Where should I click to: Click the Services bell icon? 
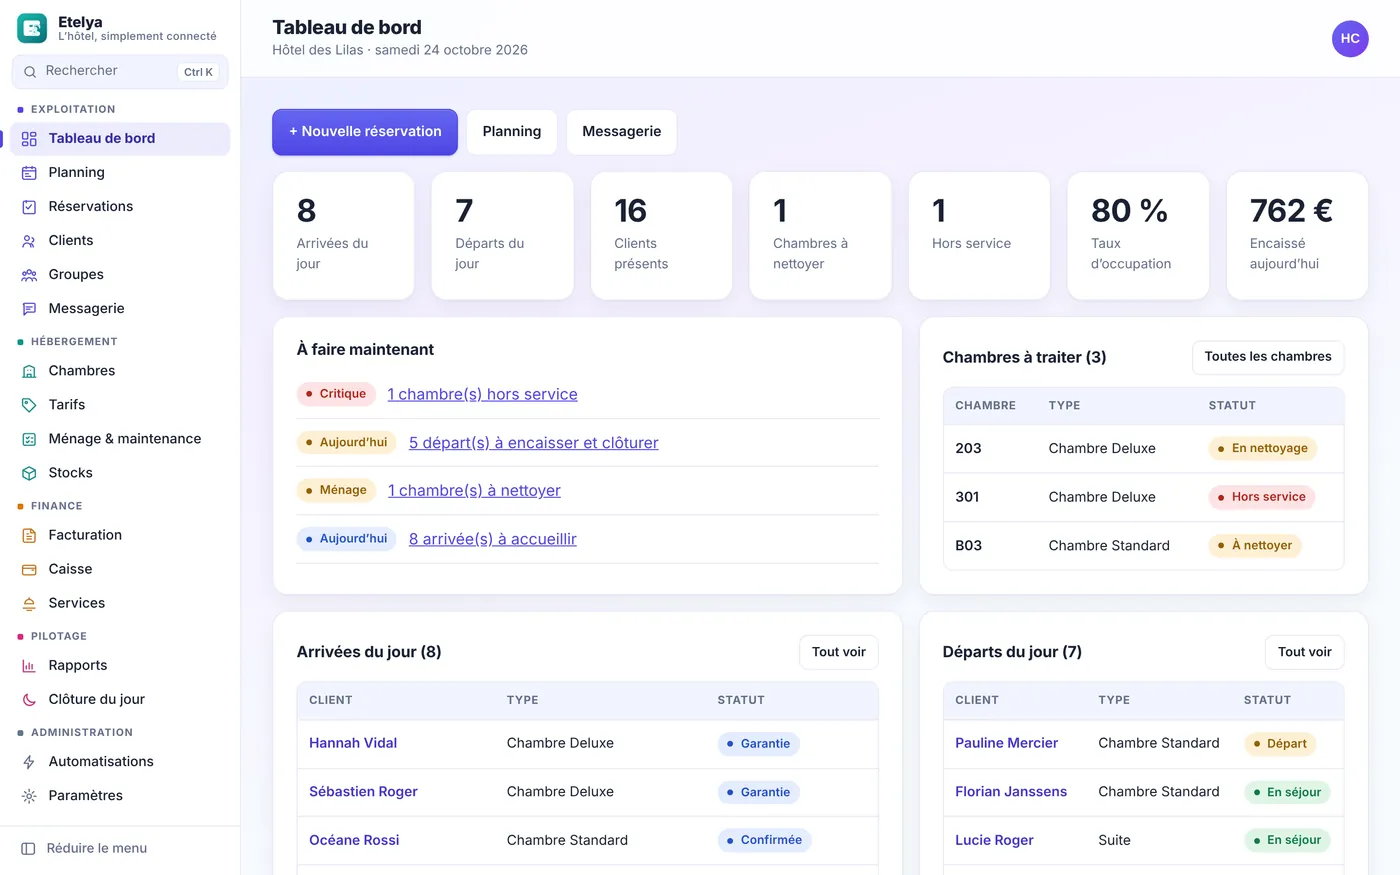tap(29, 603)
